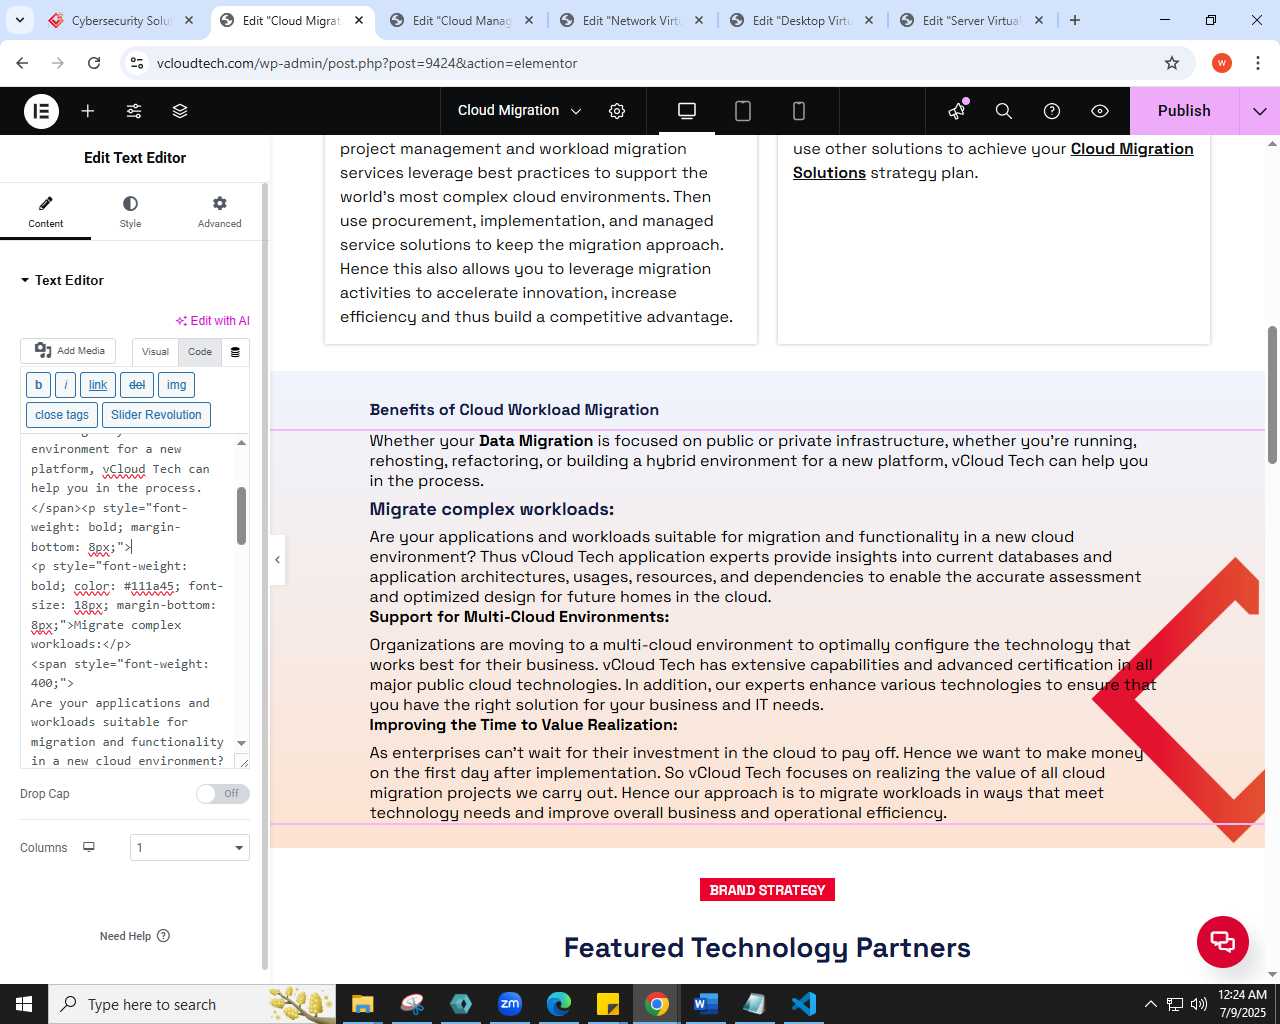Switch to the Content tab

coord(46,211)
